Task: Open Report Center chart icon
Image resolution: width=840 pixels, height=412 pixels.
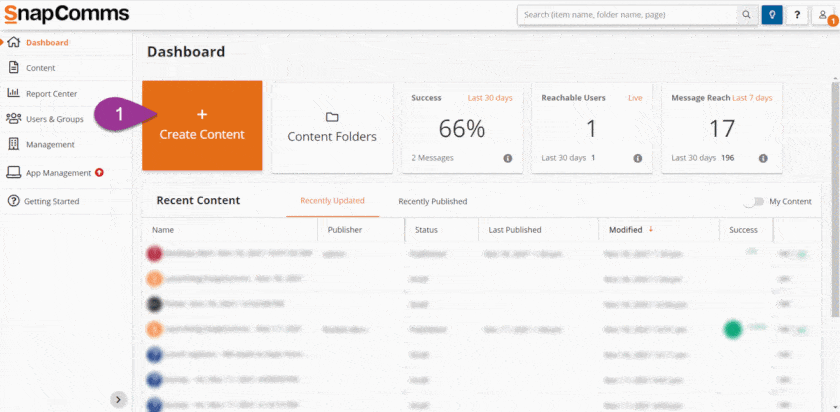Action: 13,93
